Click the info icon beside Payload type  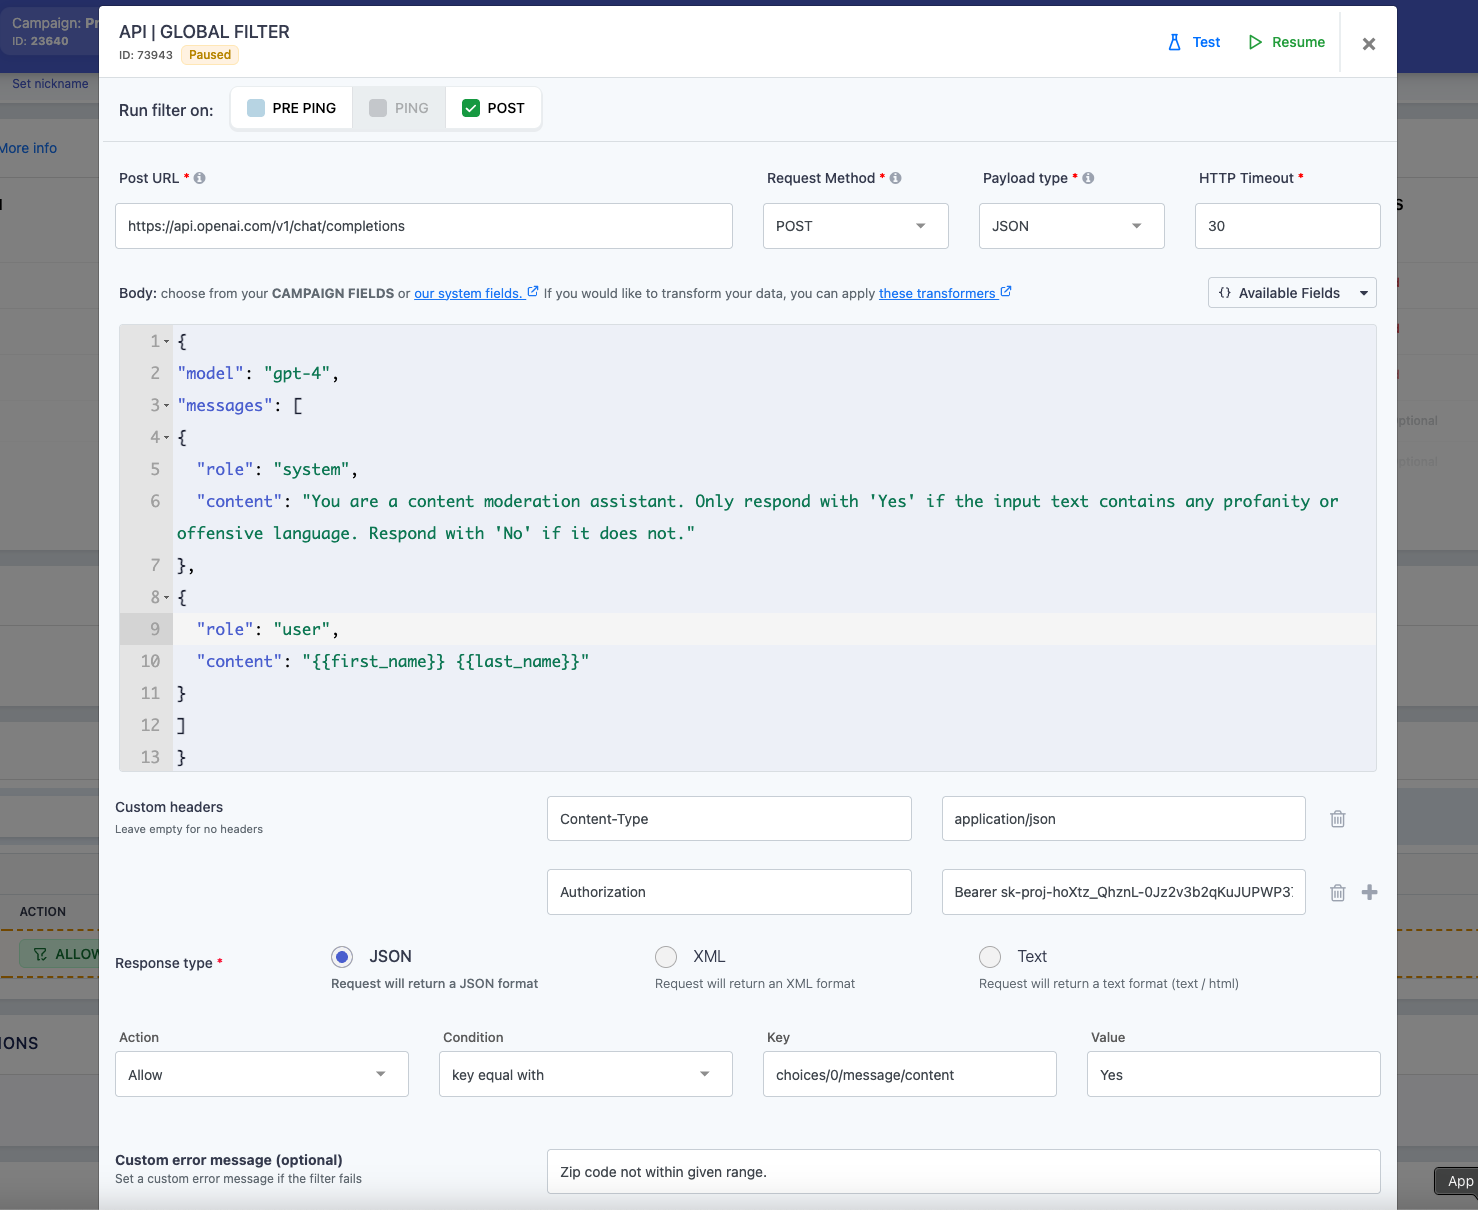tap(1088, 178)
